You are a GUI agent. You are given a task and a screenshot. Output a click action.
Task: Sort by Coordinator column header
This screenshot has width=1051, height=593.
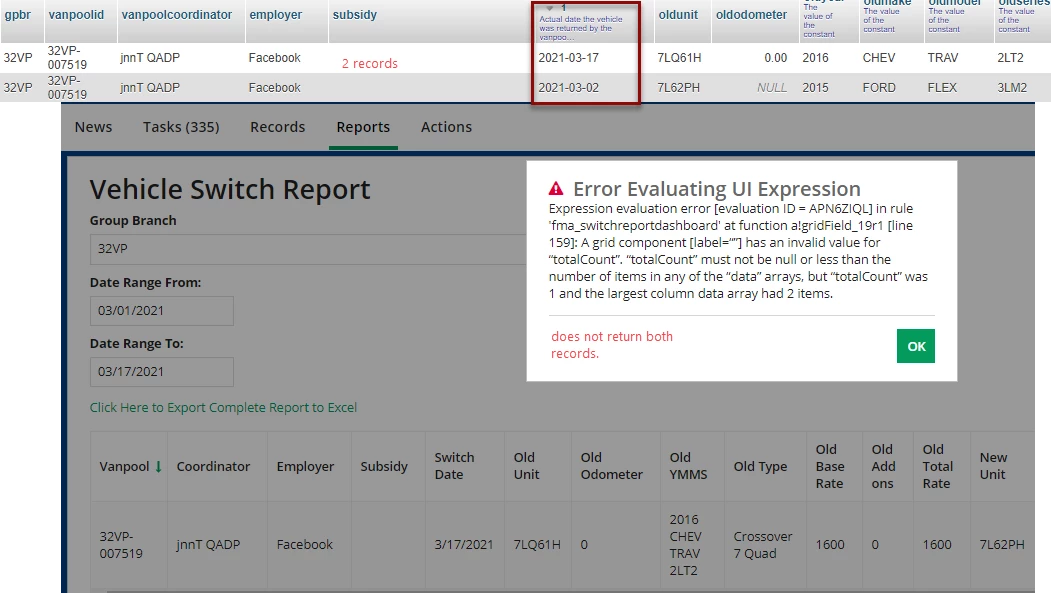coord(213,466)
